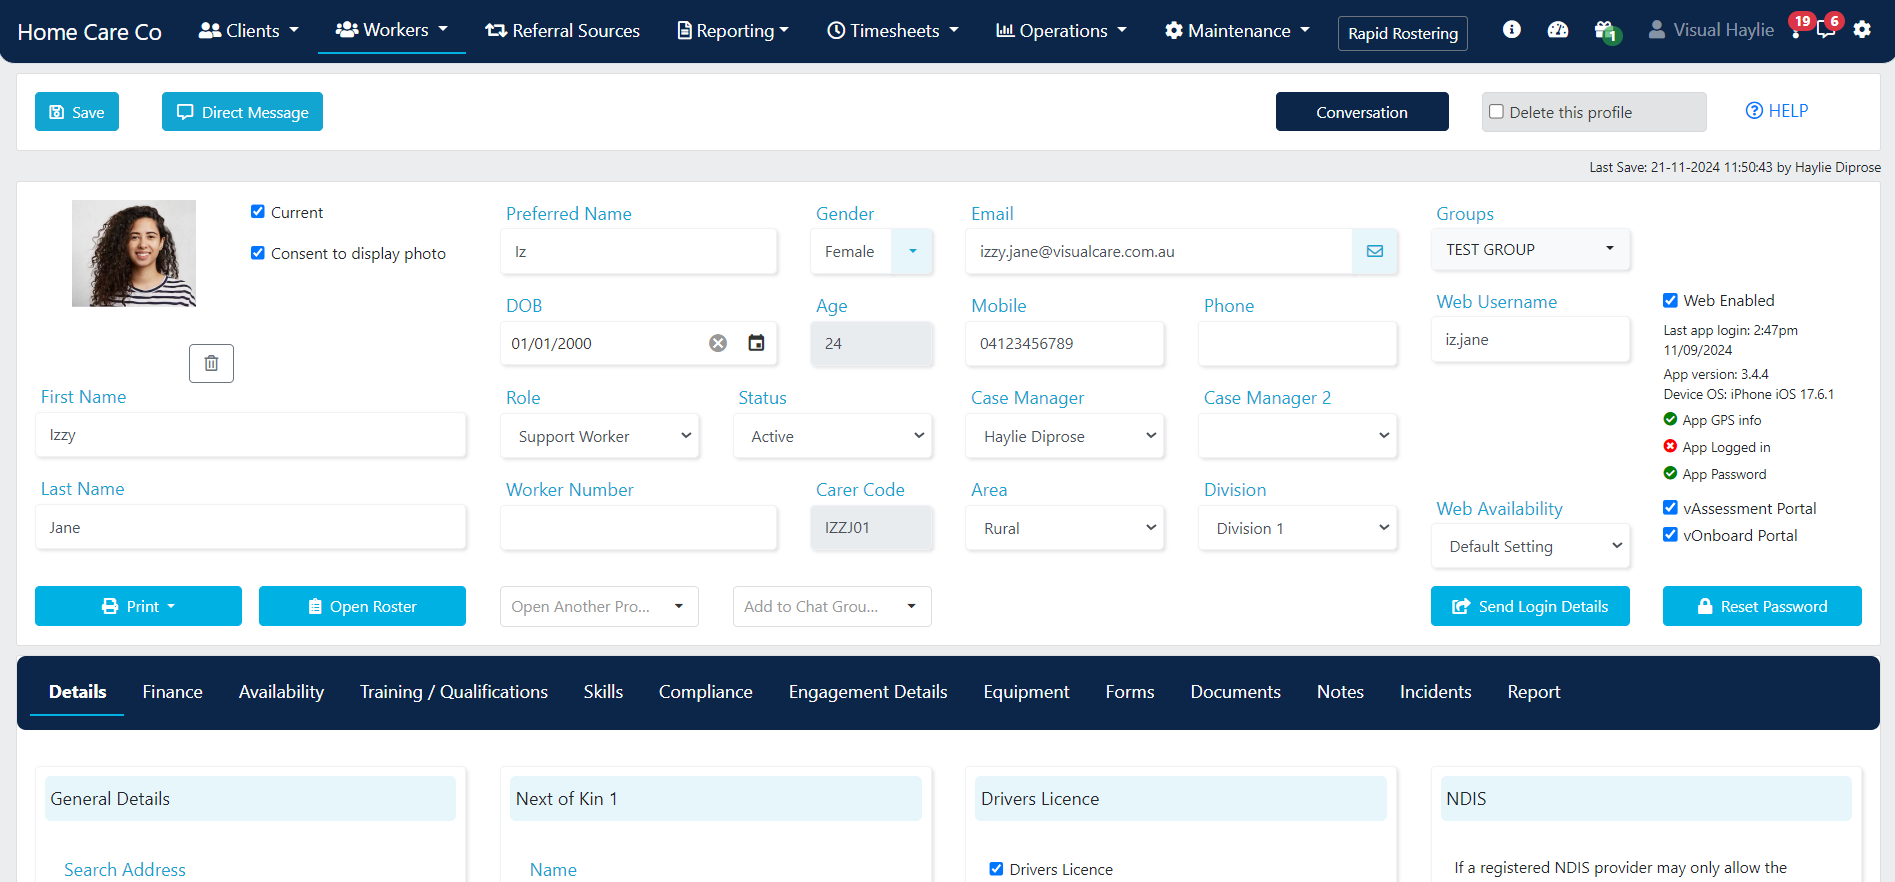Open the dashboard gauge icon
Screen dimensions: 1895x882
[1557, 30]
